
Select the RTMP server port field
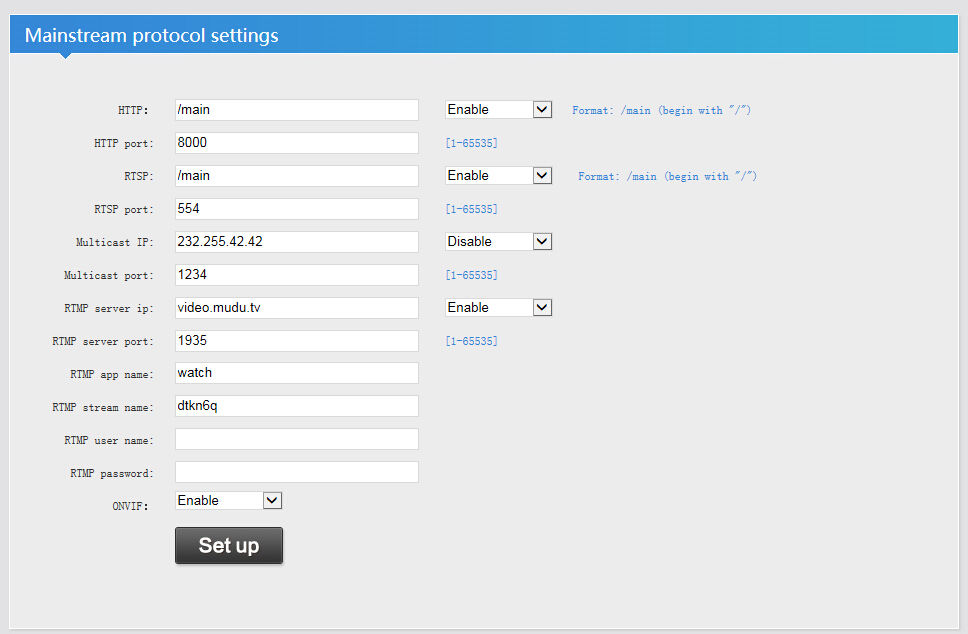click(296, 340)
